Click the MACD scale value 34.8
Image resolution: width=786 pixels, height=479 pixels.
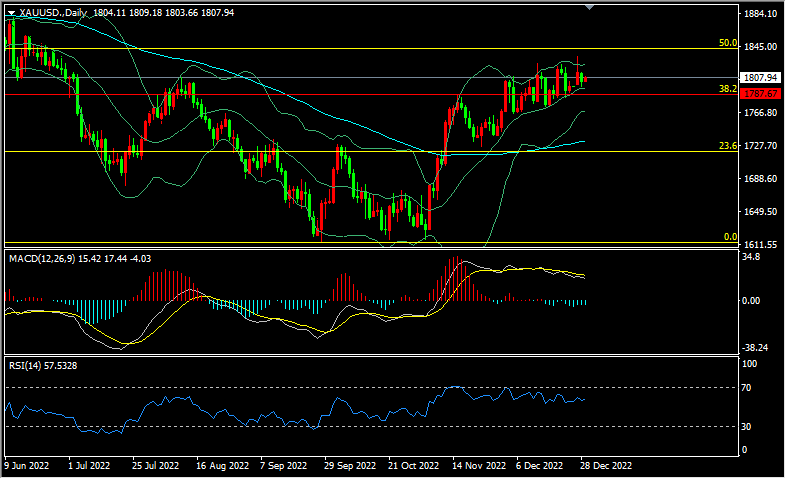click(754, 257)
